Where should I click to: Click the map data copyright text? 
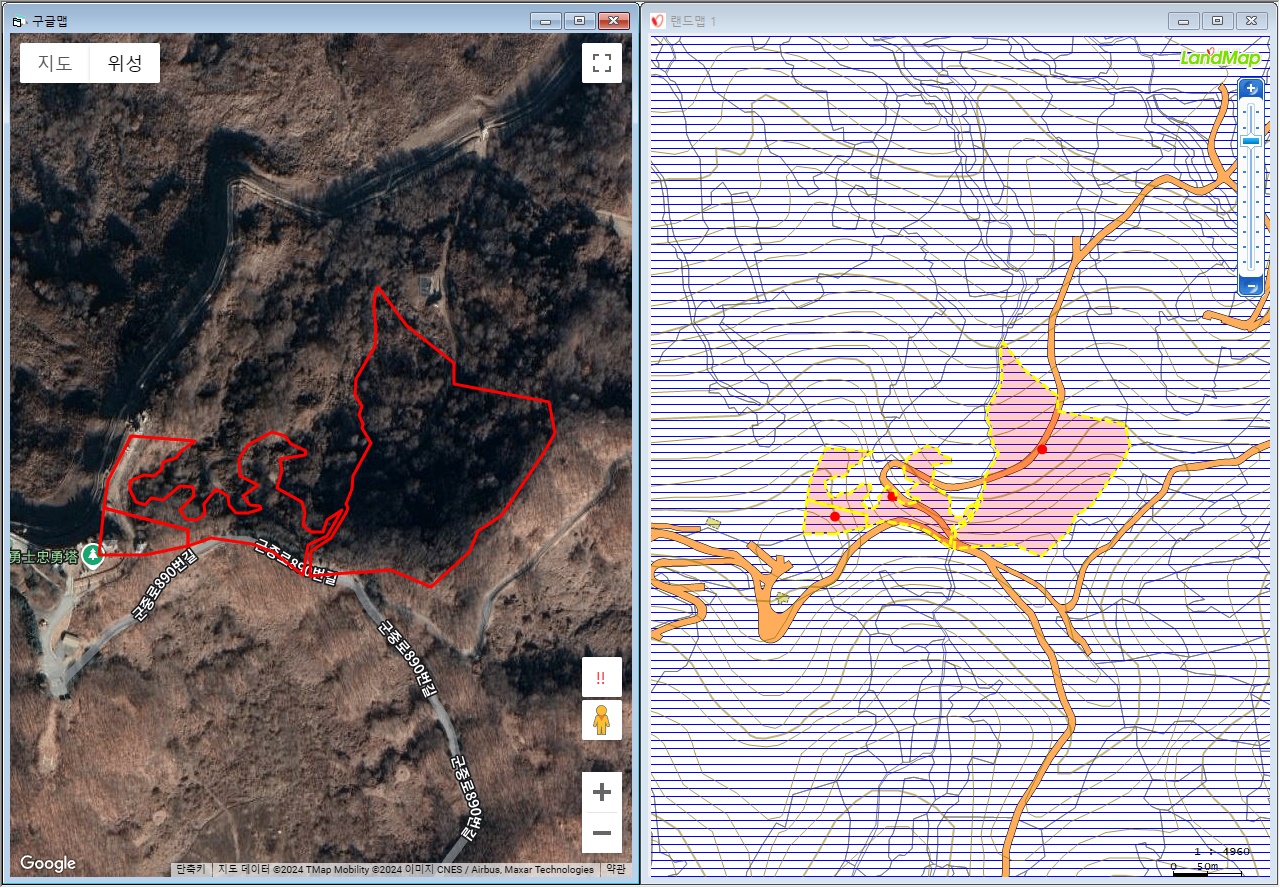click(406, 869)
